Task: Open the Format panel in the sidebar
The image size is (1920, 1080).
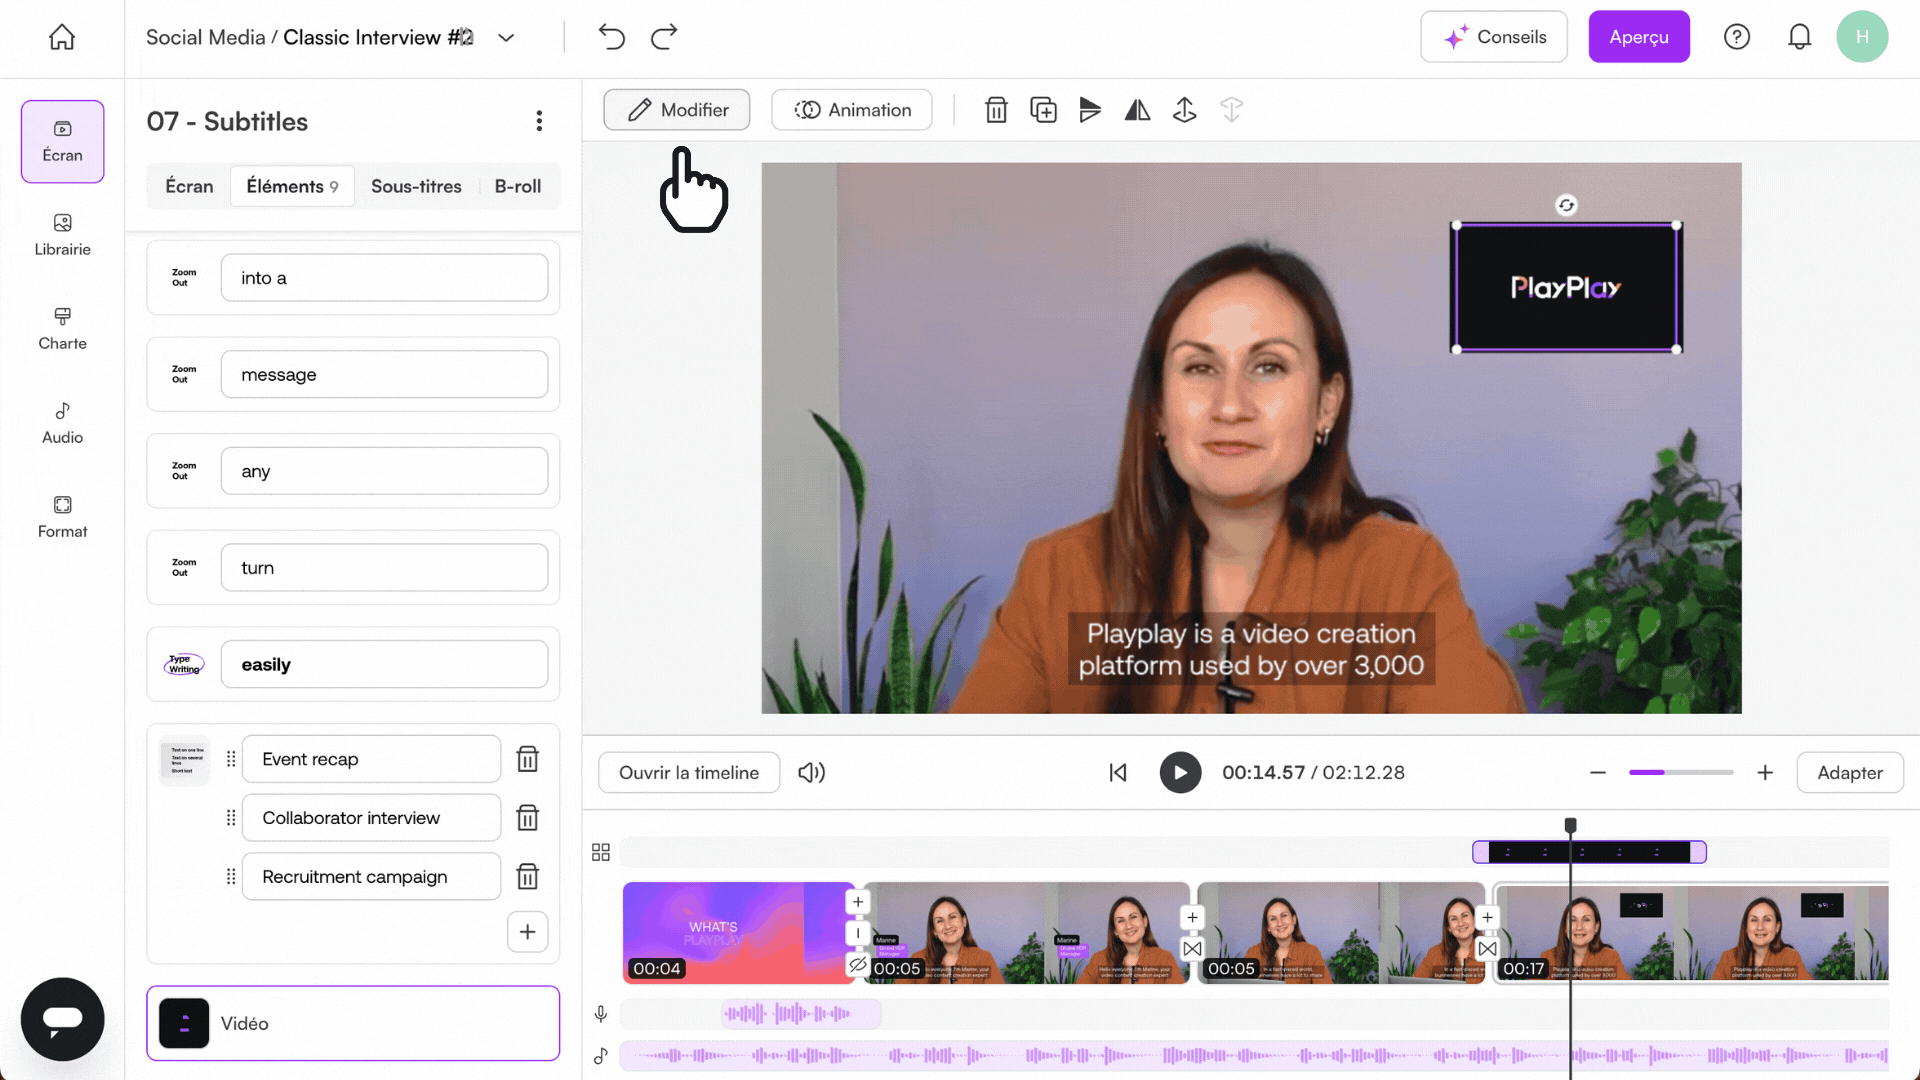Action: (x=62, y=516)
